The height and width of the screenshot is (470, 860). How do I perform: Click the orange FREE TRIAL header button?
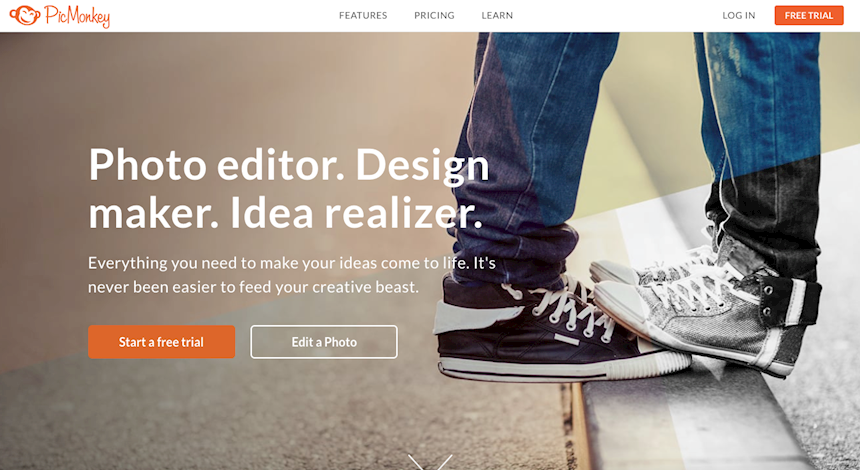(x=808, y=15)
